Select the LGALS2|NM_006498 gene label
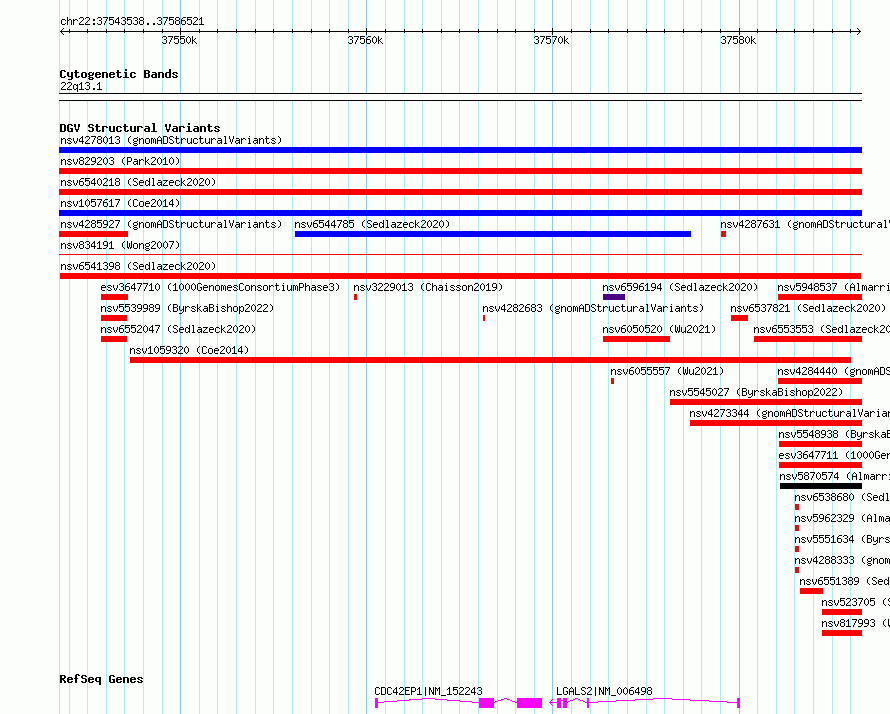This screenshot has width=890, height=714. point(604,691)
